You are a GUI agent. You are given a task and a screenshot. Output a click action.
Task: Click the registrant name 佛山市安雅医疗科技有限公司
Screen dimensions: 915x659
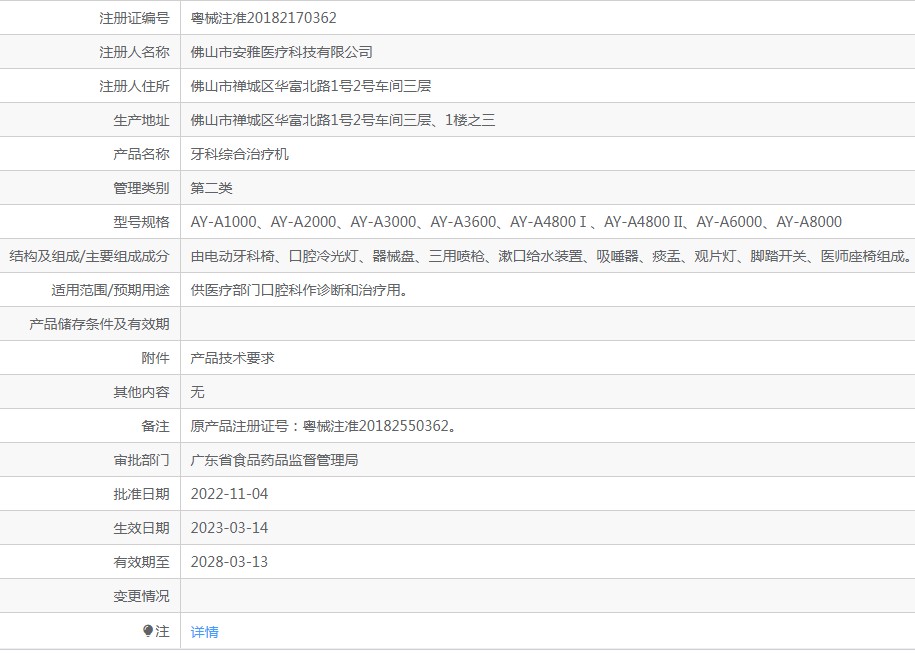pos(281,52)
